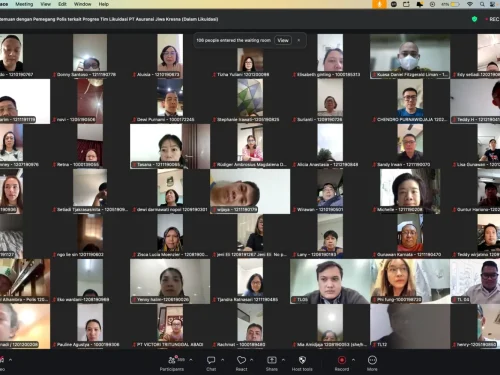Viewport: 500px width, 375px height.
Task: Click the dewi darmawati nopel name label
Action: pos(170,210)
